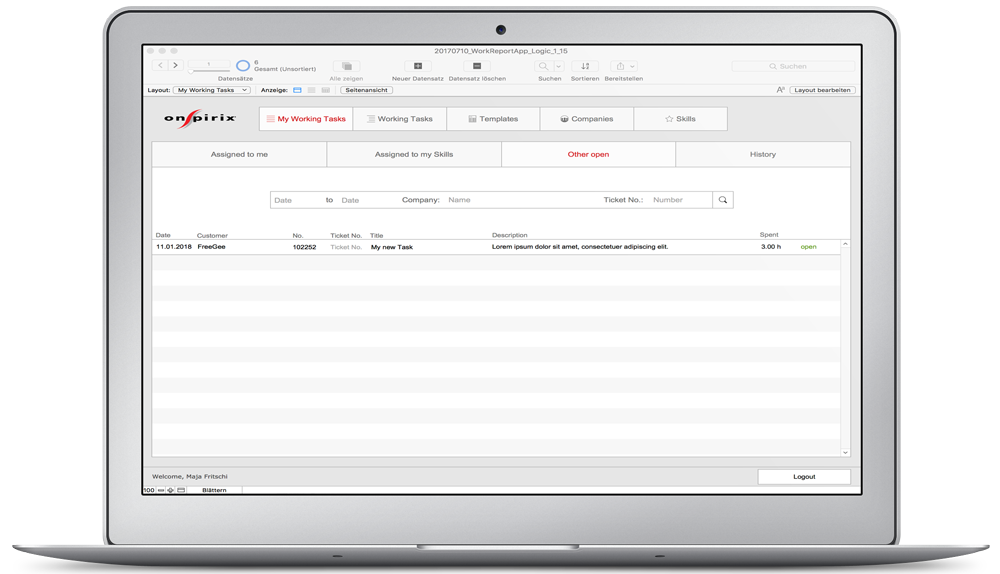
Task: Open the Blättern mode menu at bottom
Action: [214, 490]
